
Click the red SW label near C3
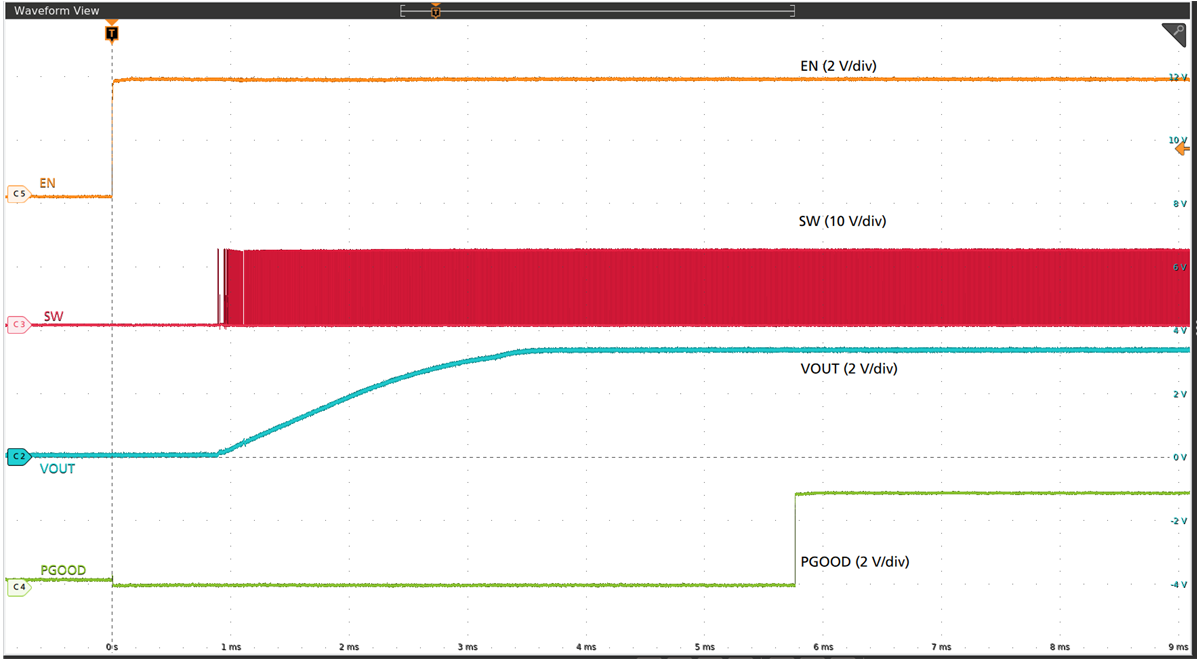click(x=53, y=316)
